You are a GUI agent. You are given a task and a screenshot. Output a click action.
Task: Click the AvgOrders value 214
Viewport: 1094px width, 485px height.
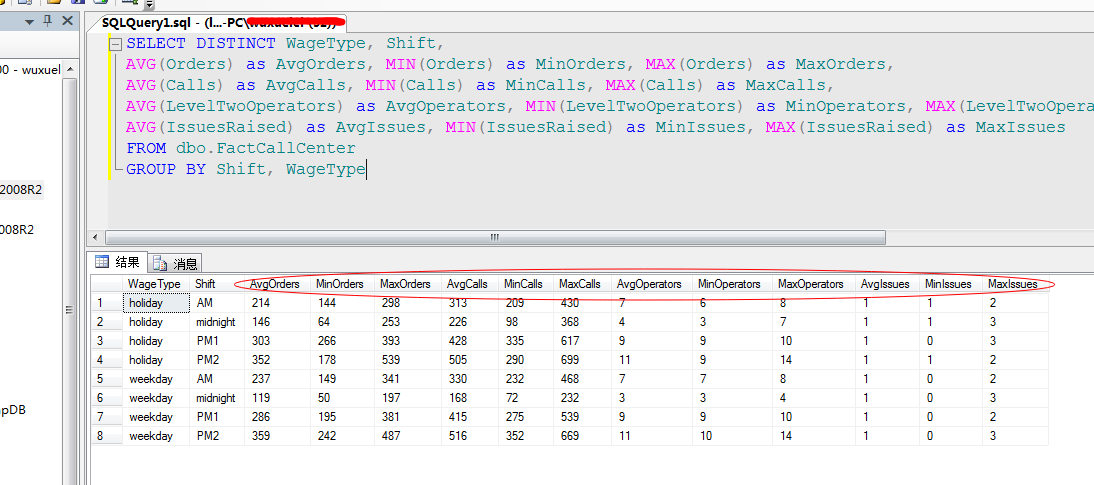[277, 303]
